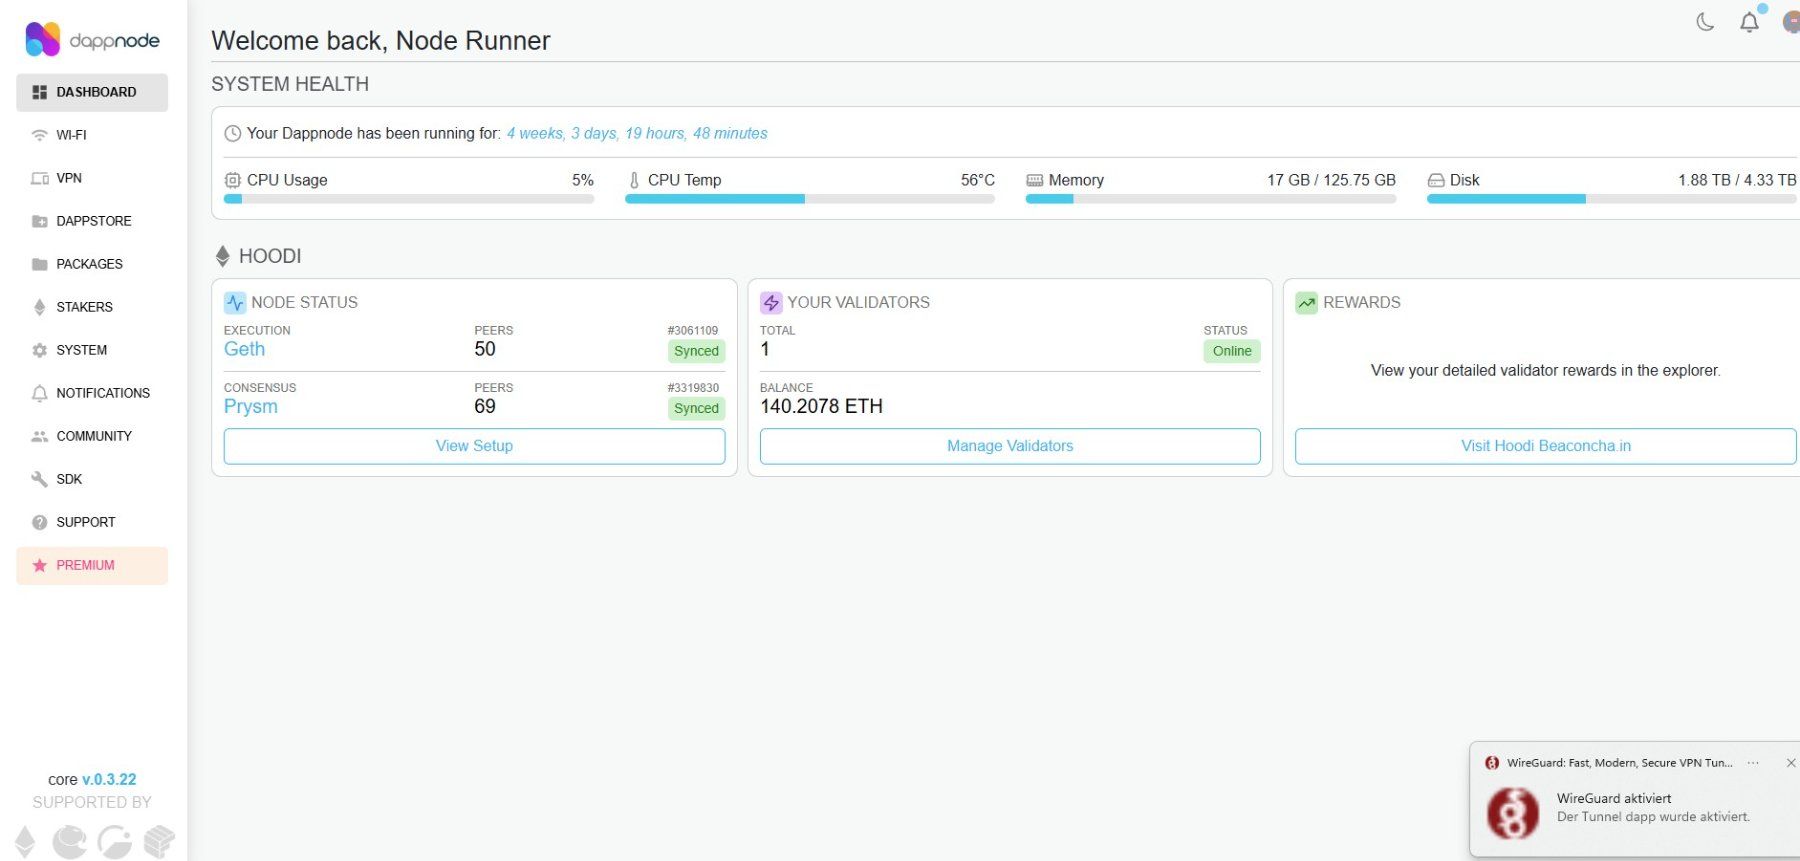Open the core v.0.3.22 version link

(x=109, y=779)
